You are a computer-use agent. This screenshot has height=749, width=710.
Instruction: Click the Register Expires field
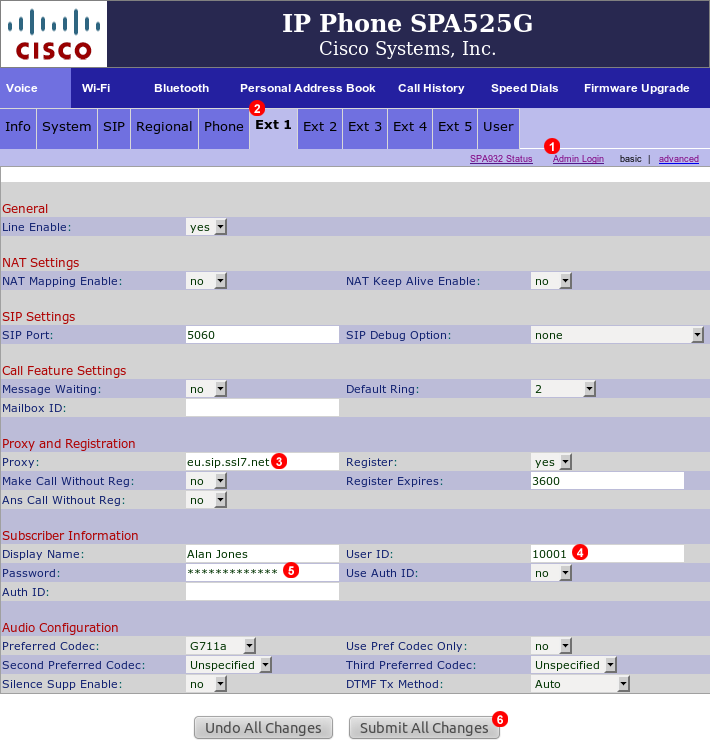(607, 481)
